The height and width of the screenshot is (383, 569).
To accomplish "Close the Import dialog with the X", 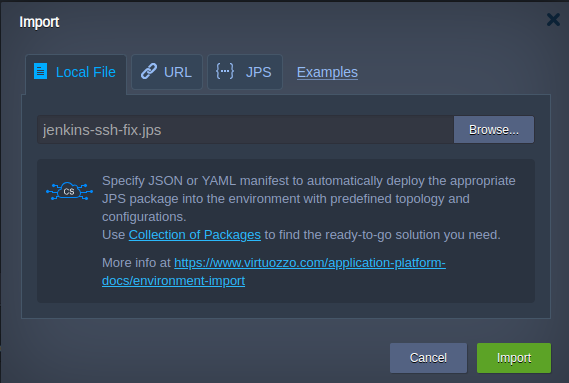I will coord(553,20).
